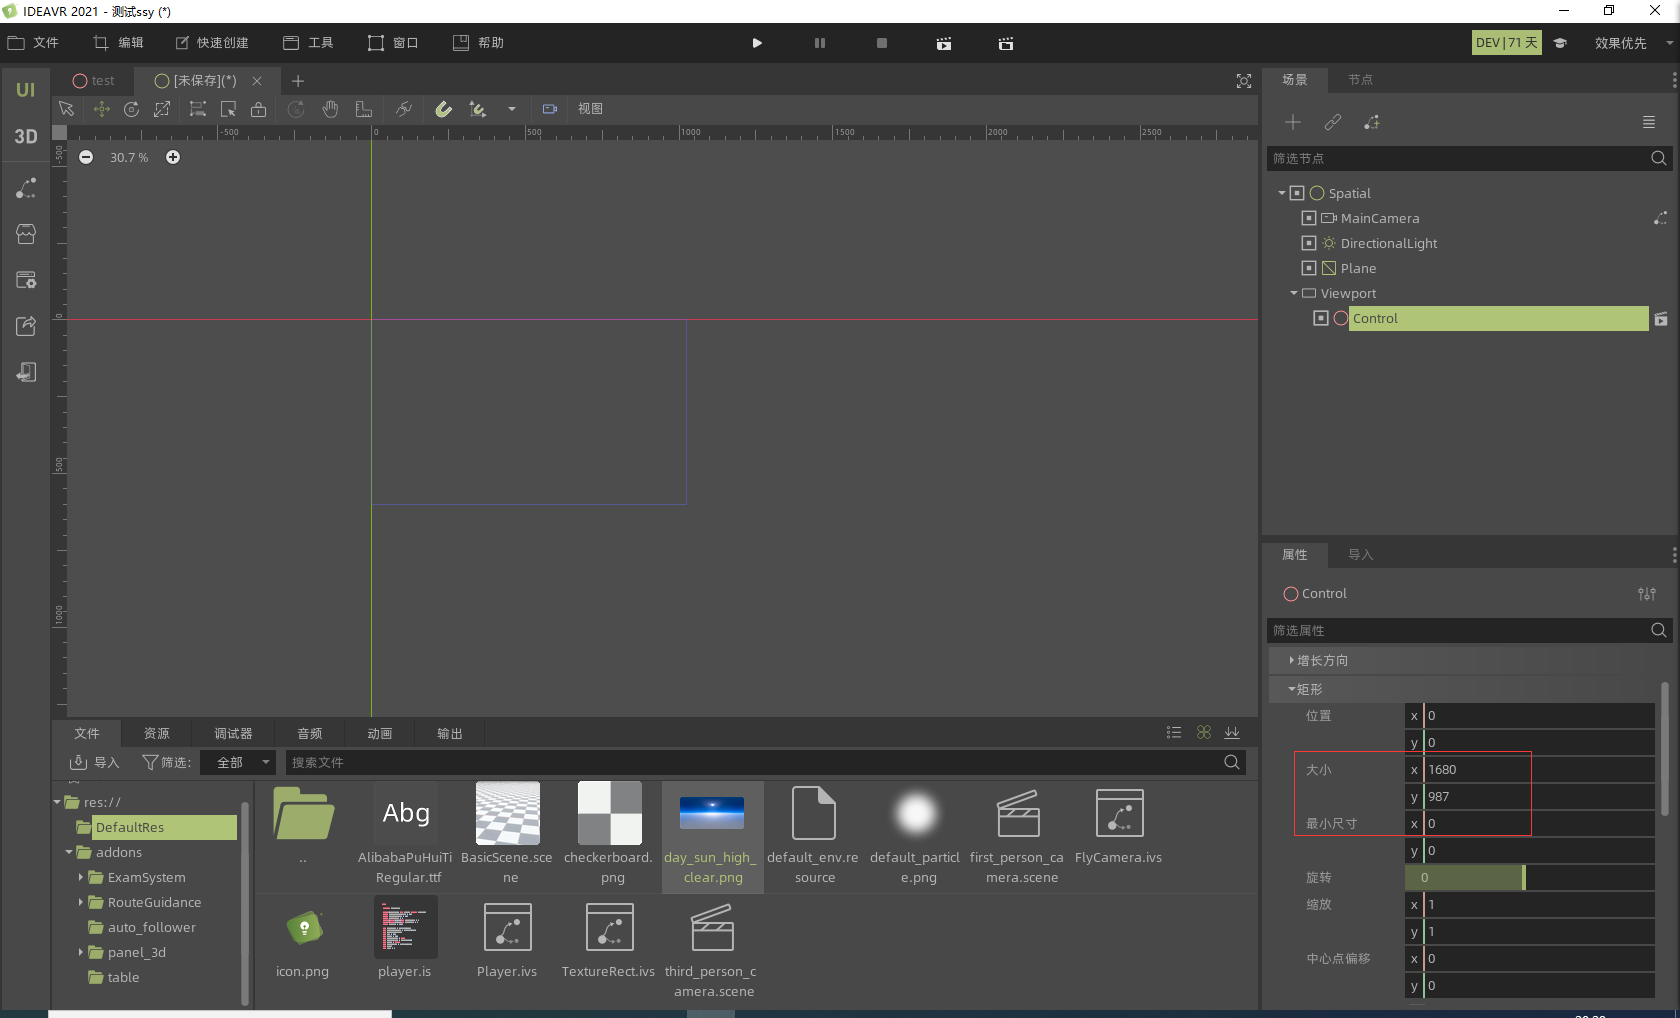Switch file view to list mode
Image resolution: width=1680 pixels, height=1018 pixels.
pos(1174,733)
